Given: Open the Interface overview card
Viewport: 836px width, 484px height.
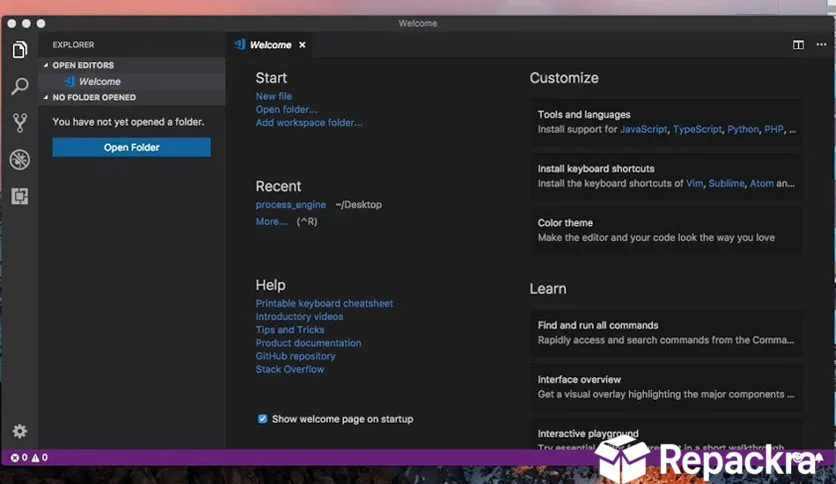Looking at the screenshot, I should click(x=666, y=387).
